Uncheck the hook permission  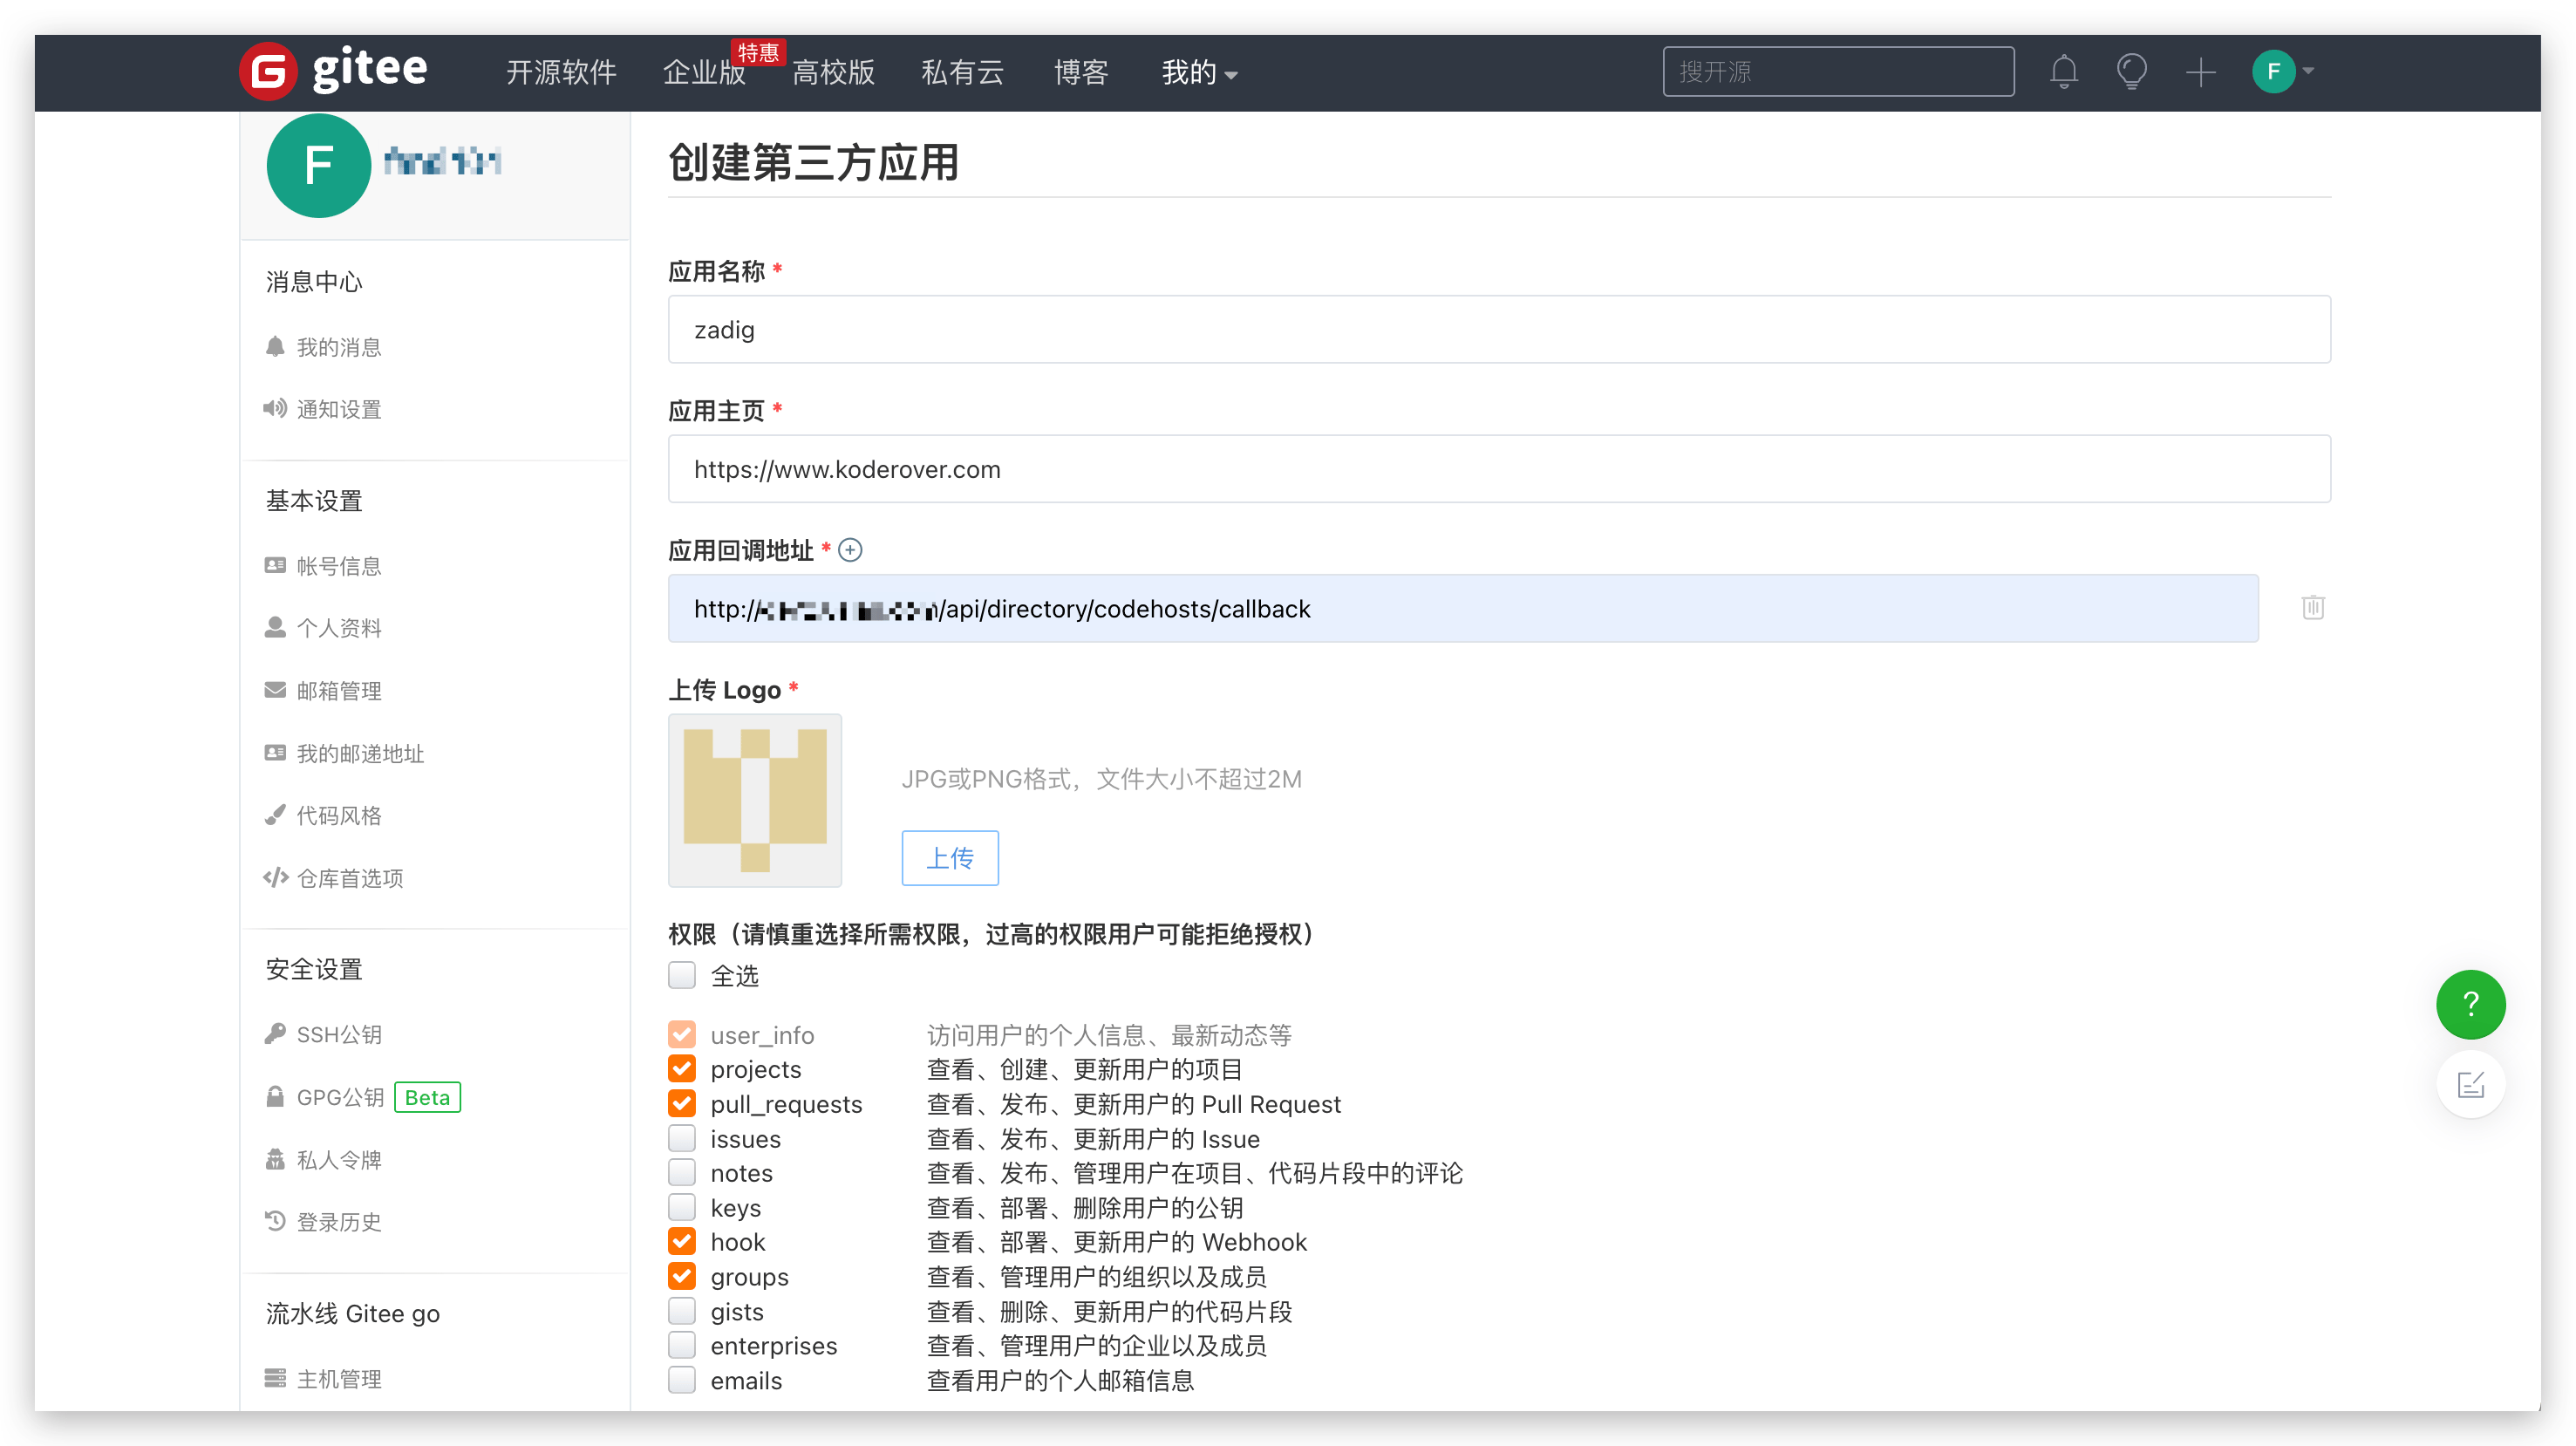(x=682, y=1241)
